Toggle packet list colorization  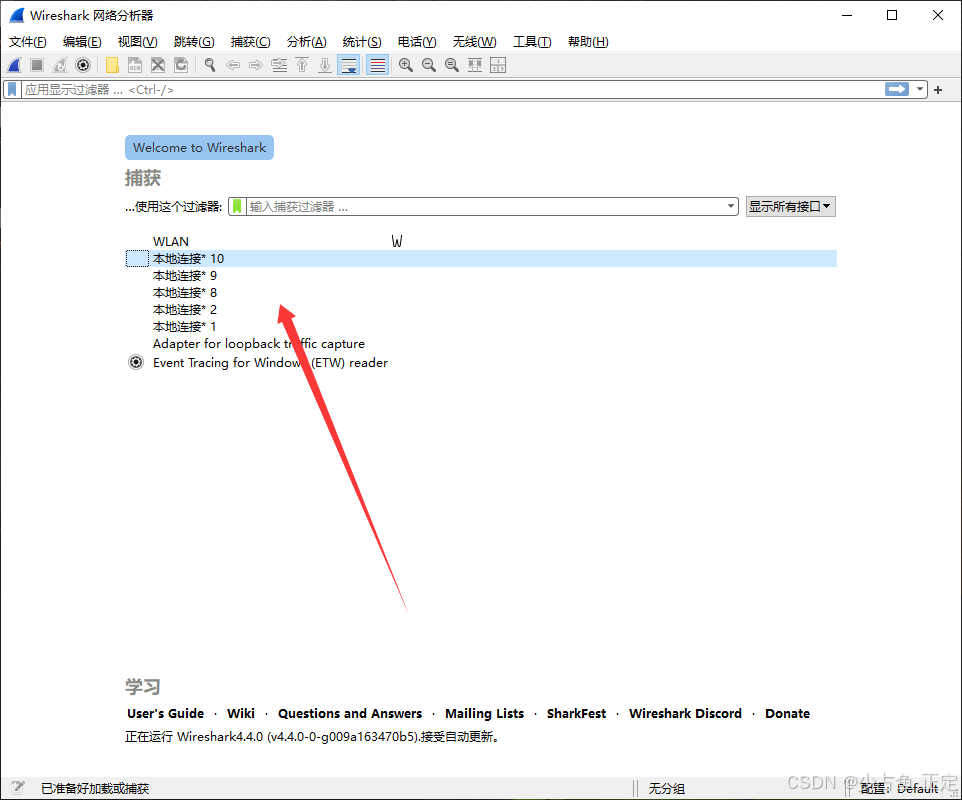[377, 65]
